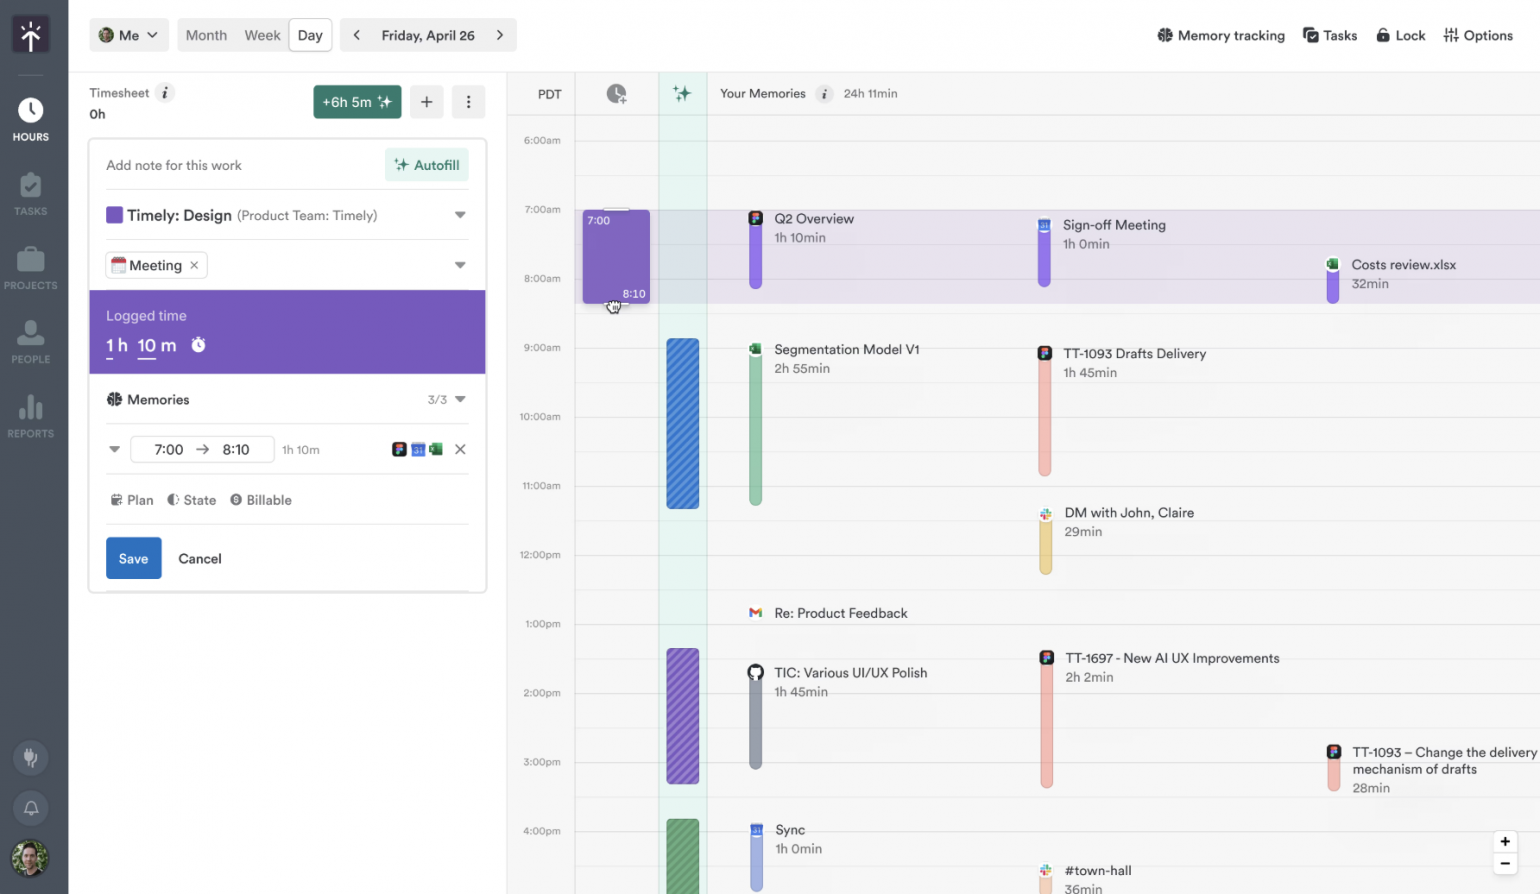Open notifications via the bell icon
The height and width of the screenshot is (894, 1540).
coord(30,808)
